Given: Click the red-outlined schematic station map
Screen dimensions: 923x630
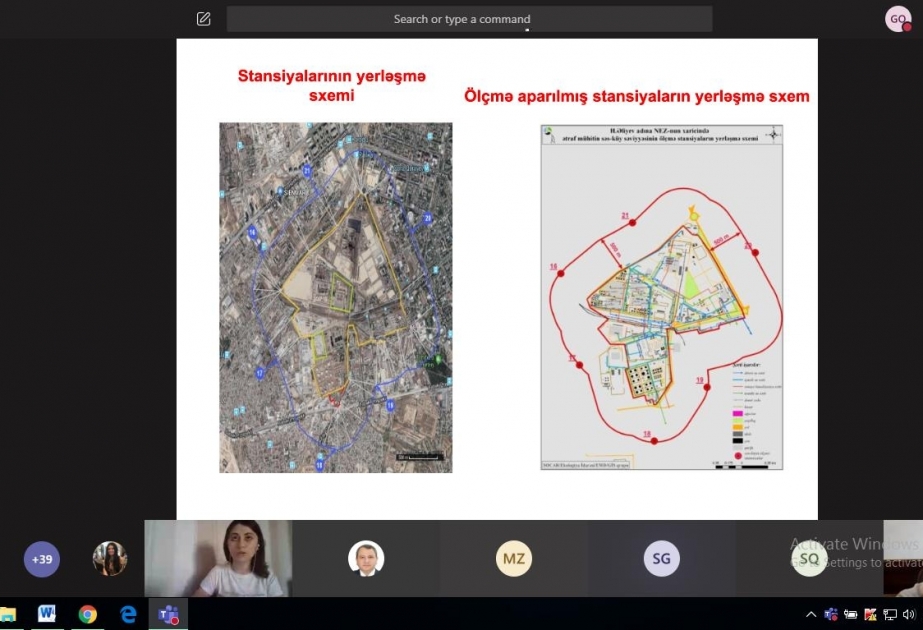Looking at the screenshot, I should click(662, 297).
